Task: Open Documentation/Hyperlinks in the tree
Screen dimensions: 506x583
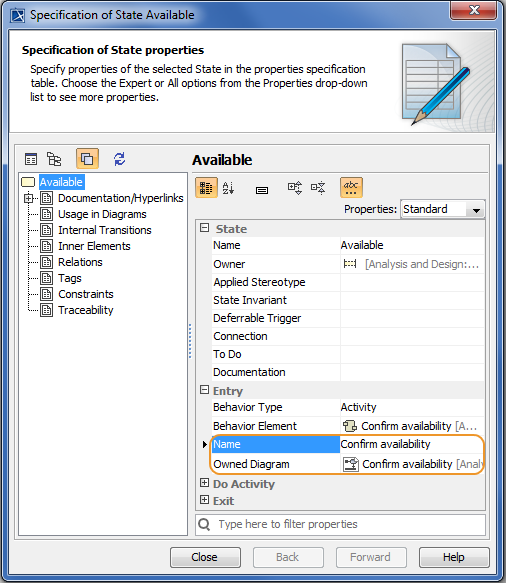Action: pyautogui.click(x=120, y=198)
